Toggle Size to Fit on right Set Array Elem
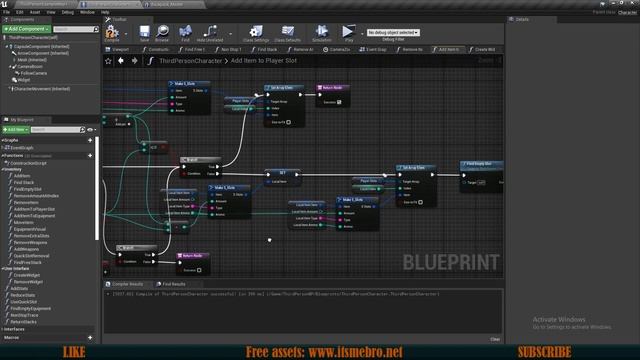Image resolution: width=640 pixels, height=360 pixels. coord(420,202)
